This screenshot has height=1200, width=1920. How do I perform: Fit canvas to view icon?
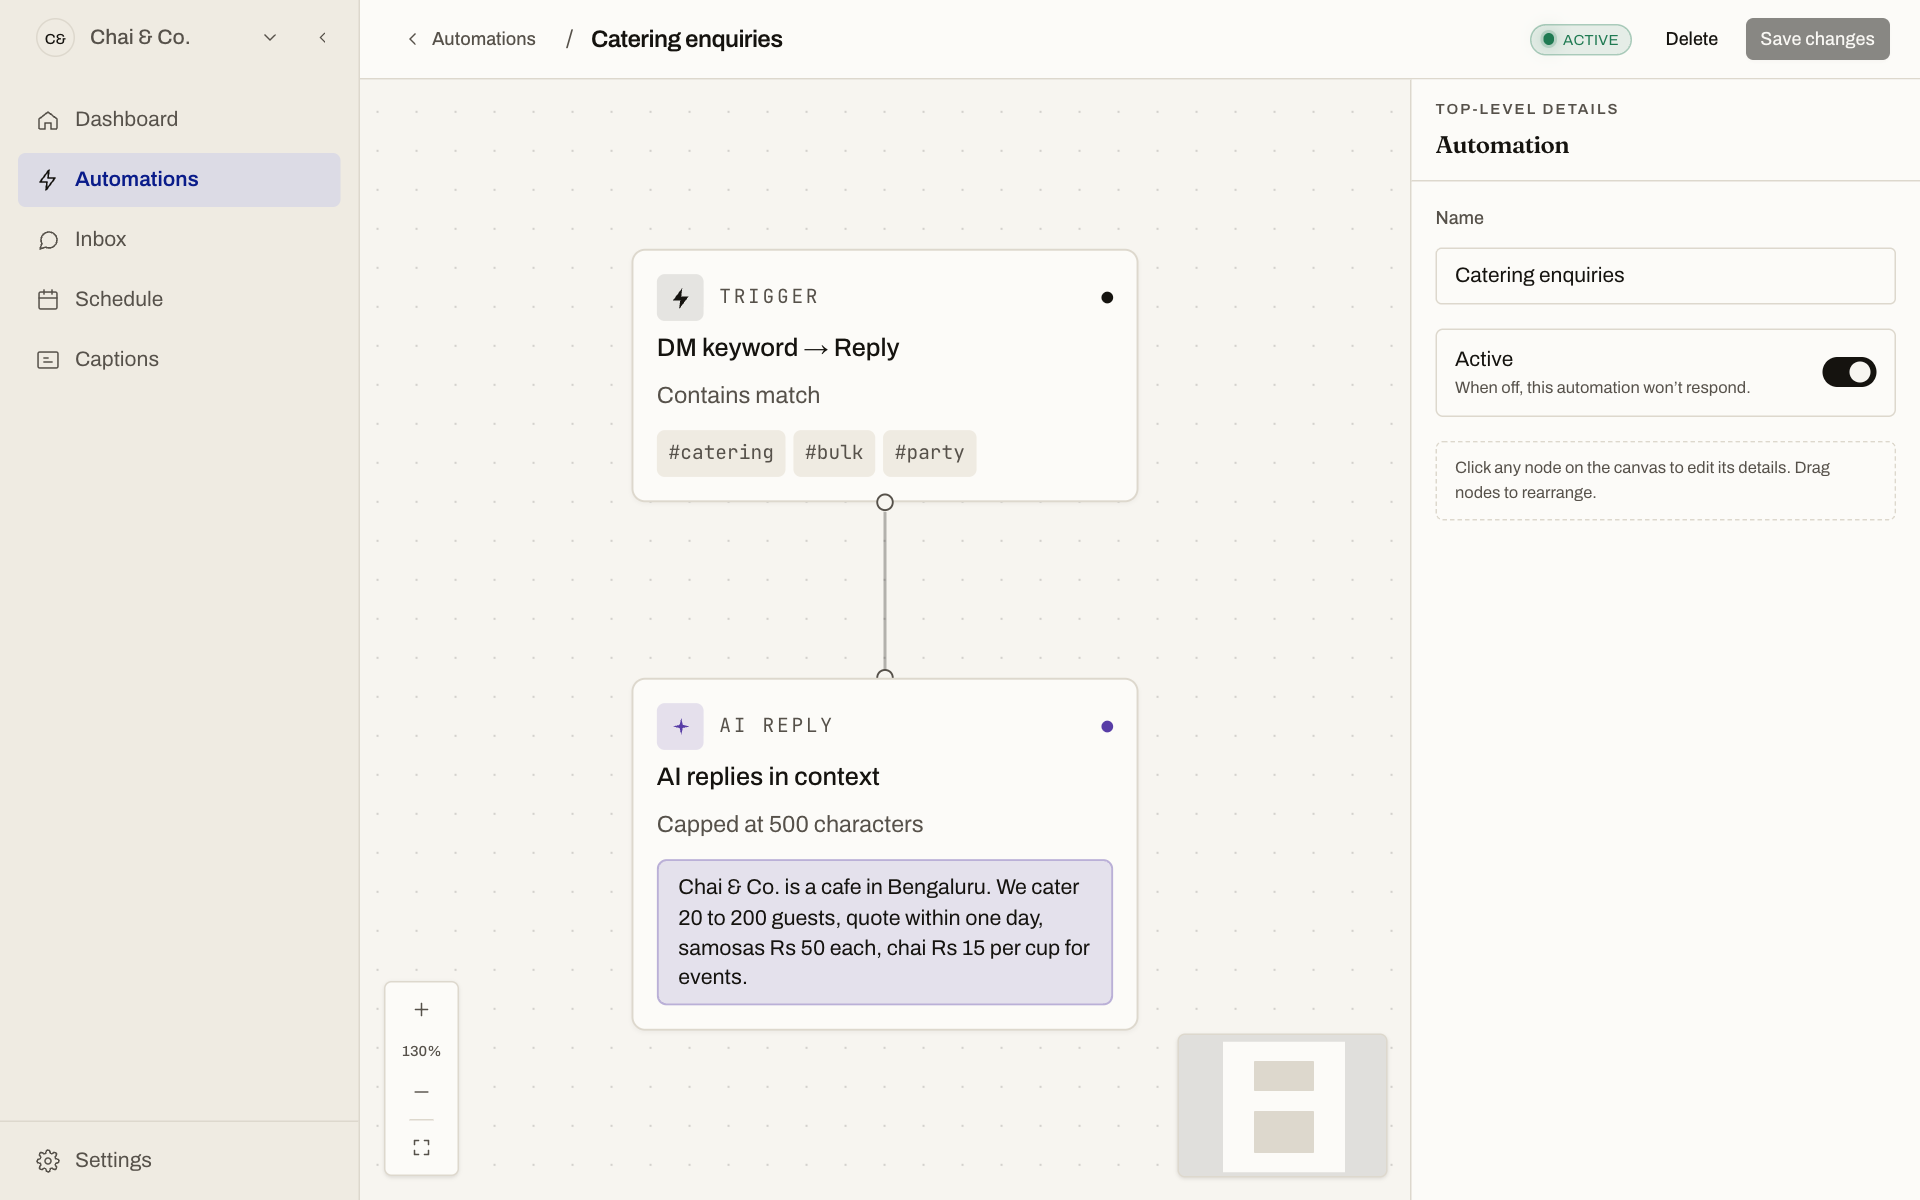click(422, 1147)
